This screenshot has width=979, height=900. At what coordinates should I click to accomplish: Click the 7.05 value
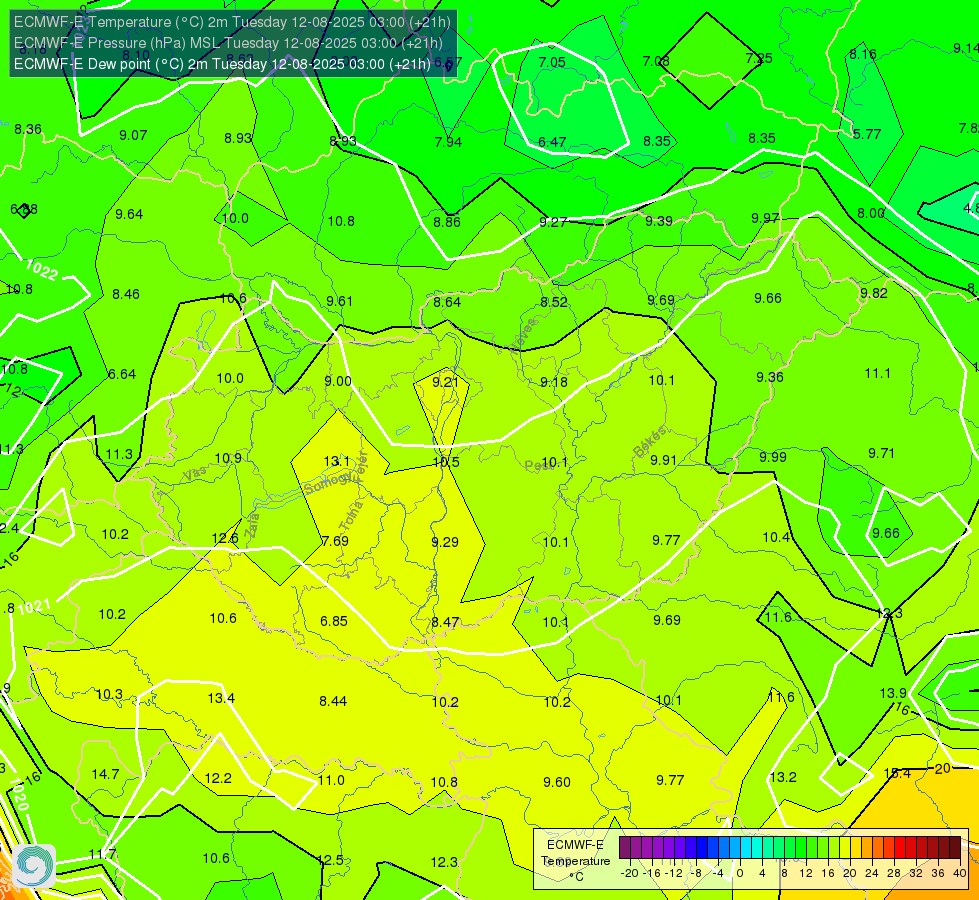[x=552, y=62]
